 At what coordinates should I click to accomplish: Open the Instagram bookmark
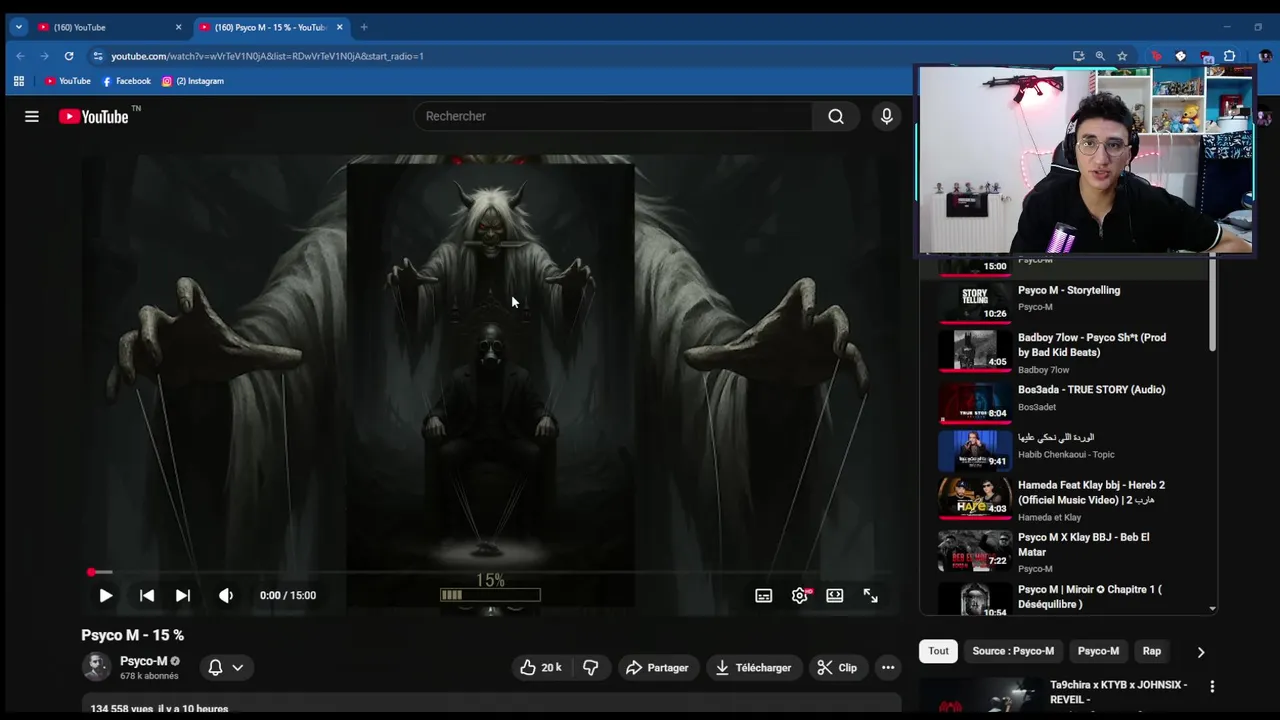pos(193,81)
